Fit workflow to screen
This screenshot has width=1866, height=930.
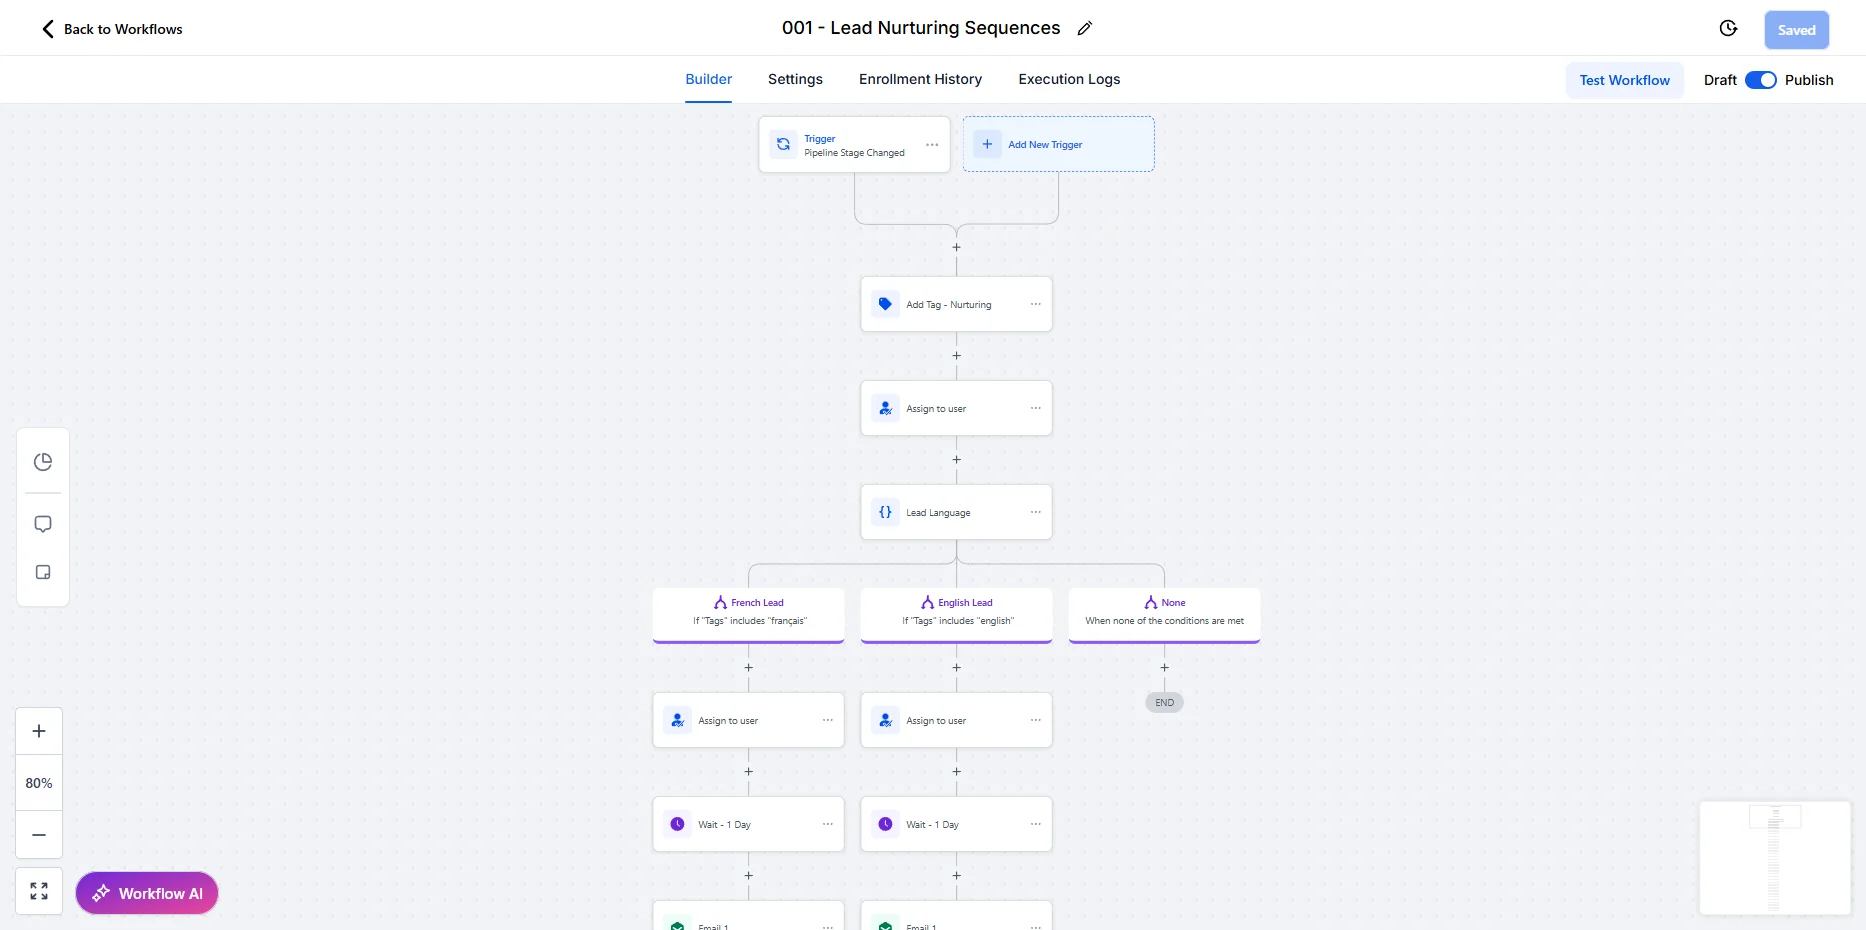click(x=39, y=891)
